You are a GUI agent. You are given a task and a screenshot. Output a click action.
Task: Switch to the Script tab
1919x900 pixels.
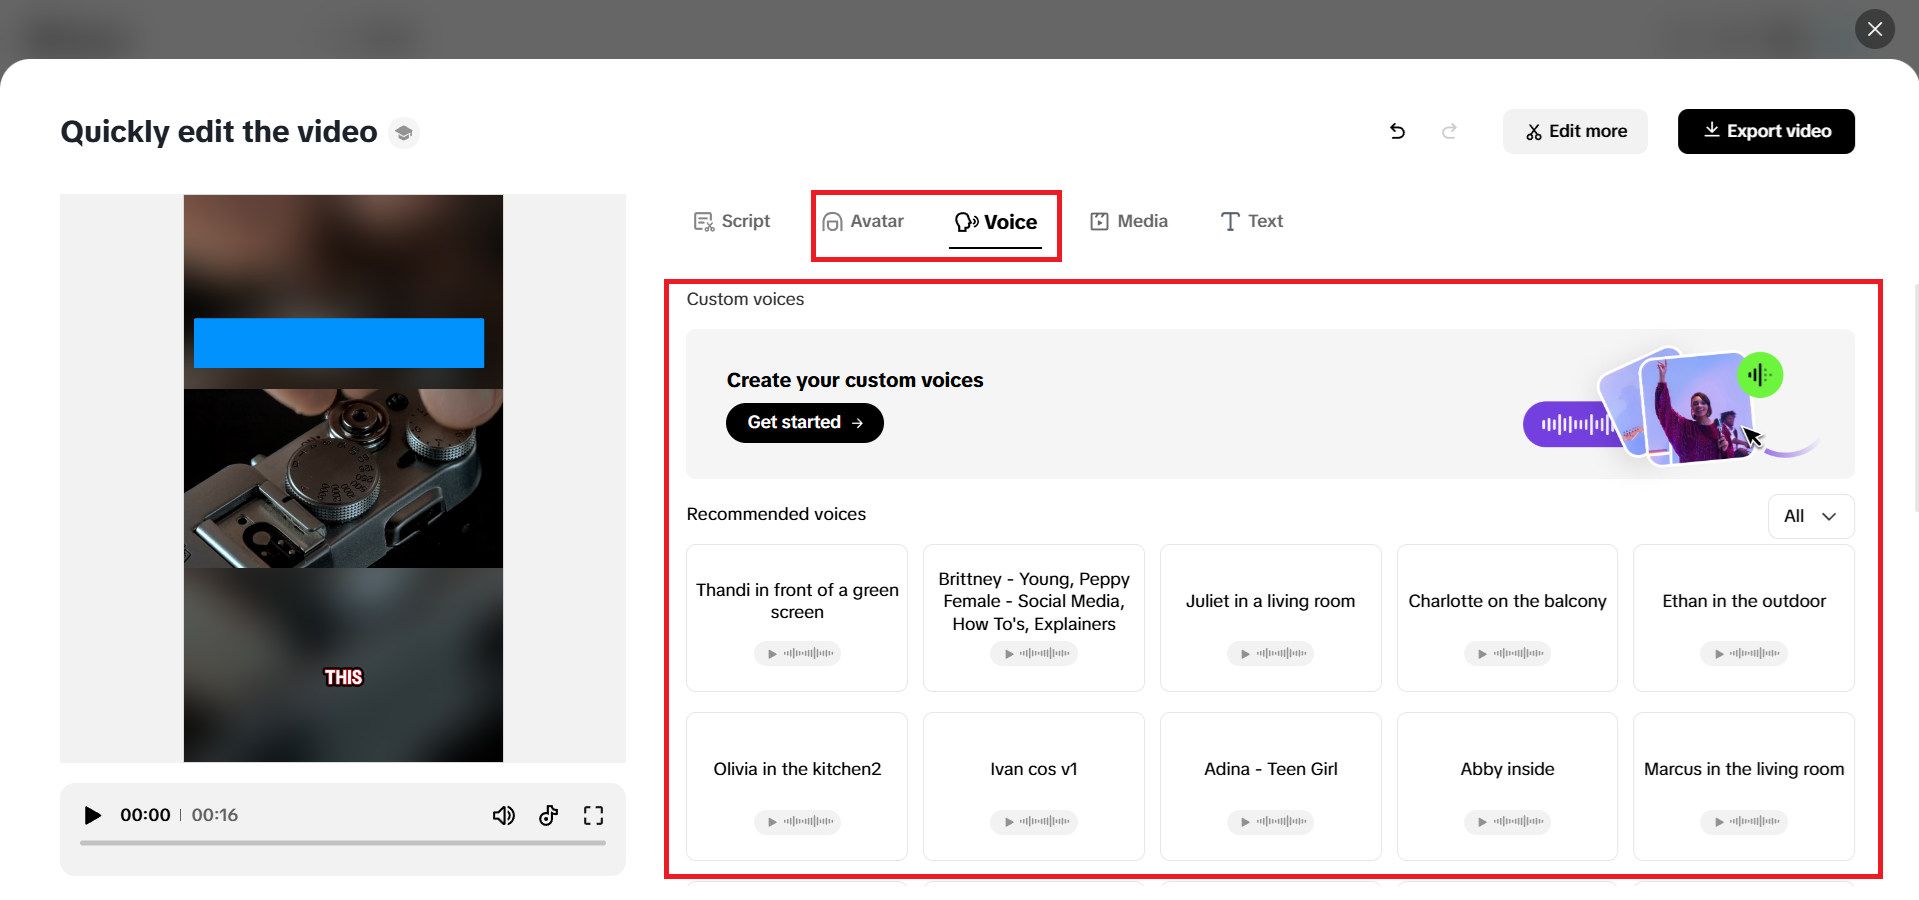pos(732,221)
